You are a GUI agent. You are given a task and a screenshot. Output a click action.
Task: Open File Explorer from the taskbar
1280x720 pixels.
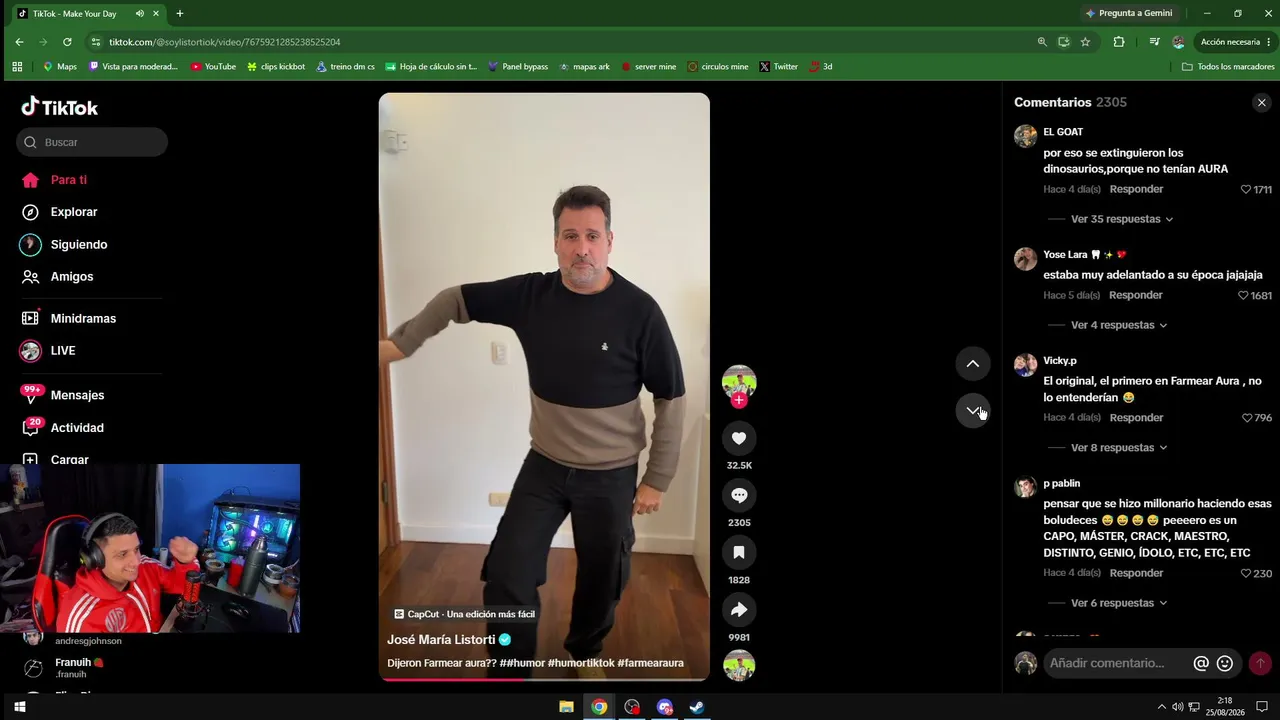[566, 707]
